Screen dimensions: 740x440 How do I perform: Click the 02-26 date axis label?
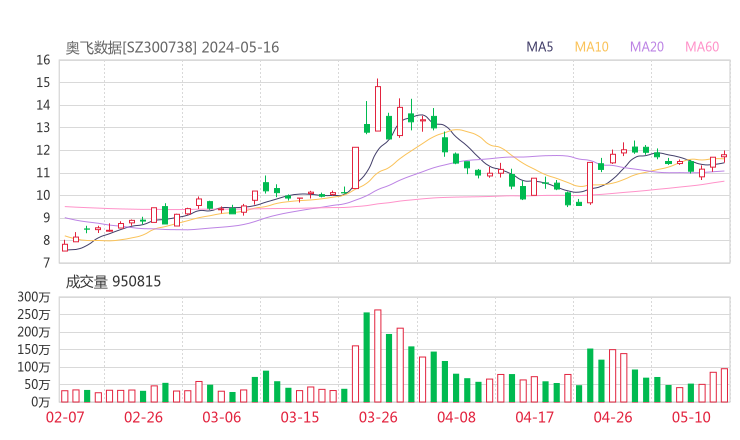coord(143,417)
